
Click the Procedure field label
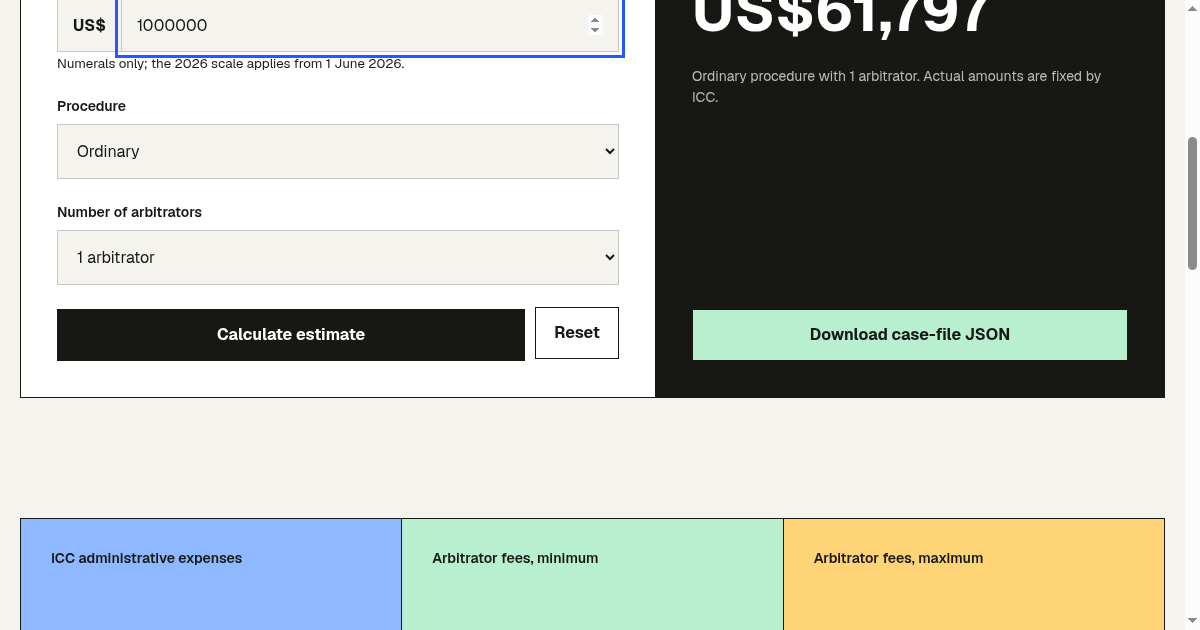91,106
